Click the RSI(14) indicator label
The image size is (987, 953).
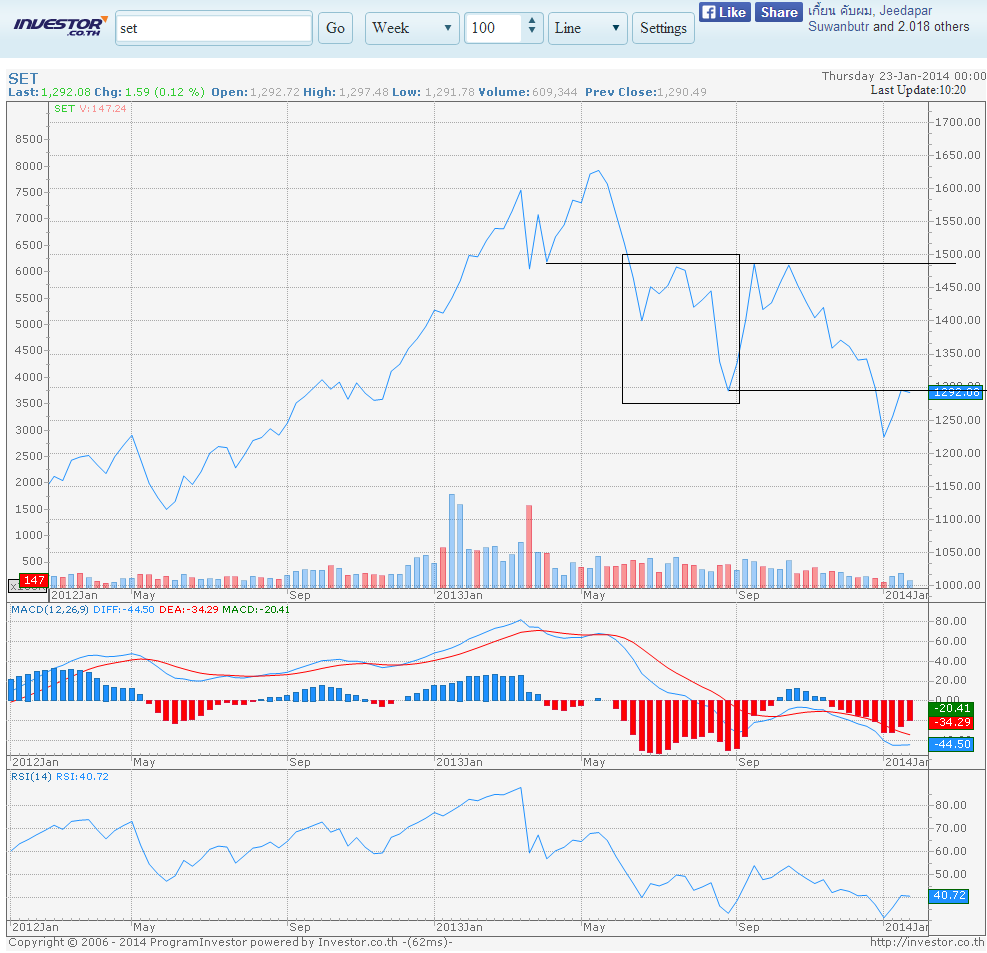(31, 777)
